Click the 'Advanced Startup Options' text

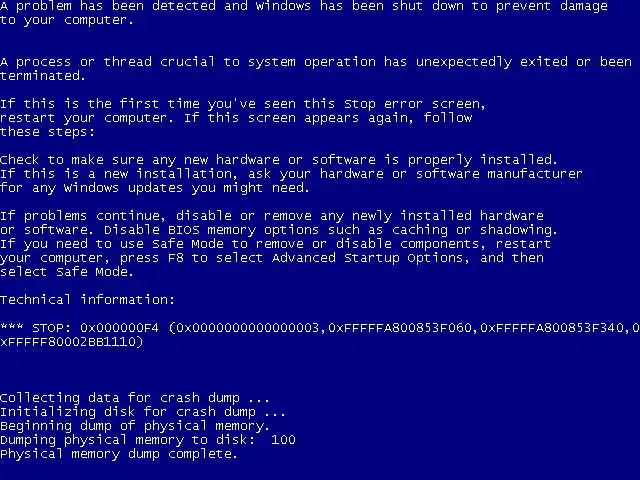pyautogui.click(x=367, y=258)
